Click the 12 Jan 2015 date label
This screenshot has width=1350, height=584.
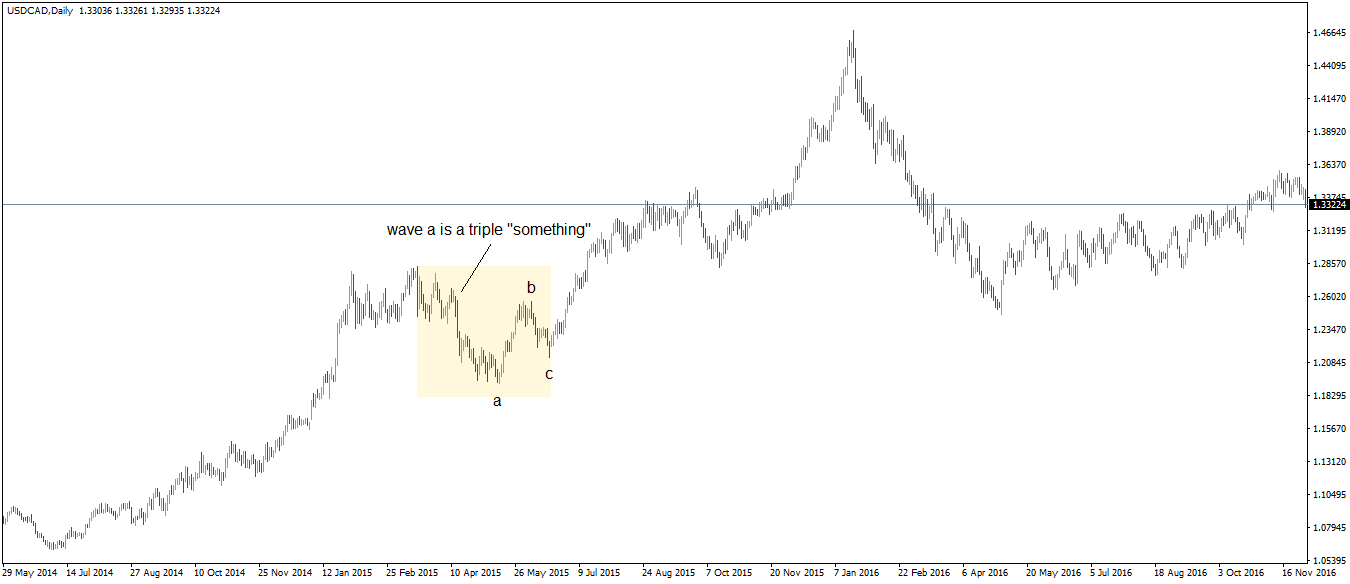349,574
